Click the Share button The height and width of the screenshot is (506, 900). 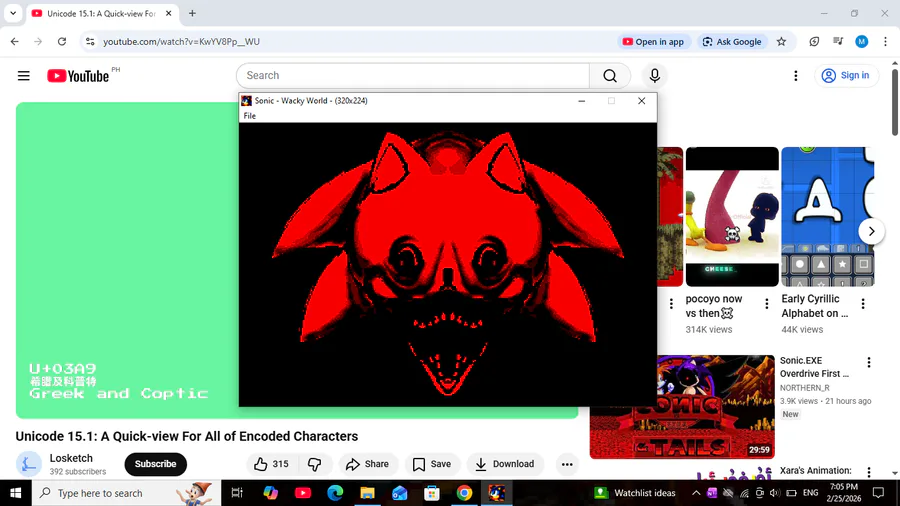point(367,464)
